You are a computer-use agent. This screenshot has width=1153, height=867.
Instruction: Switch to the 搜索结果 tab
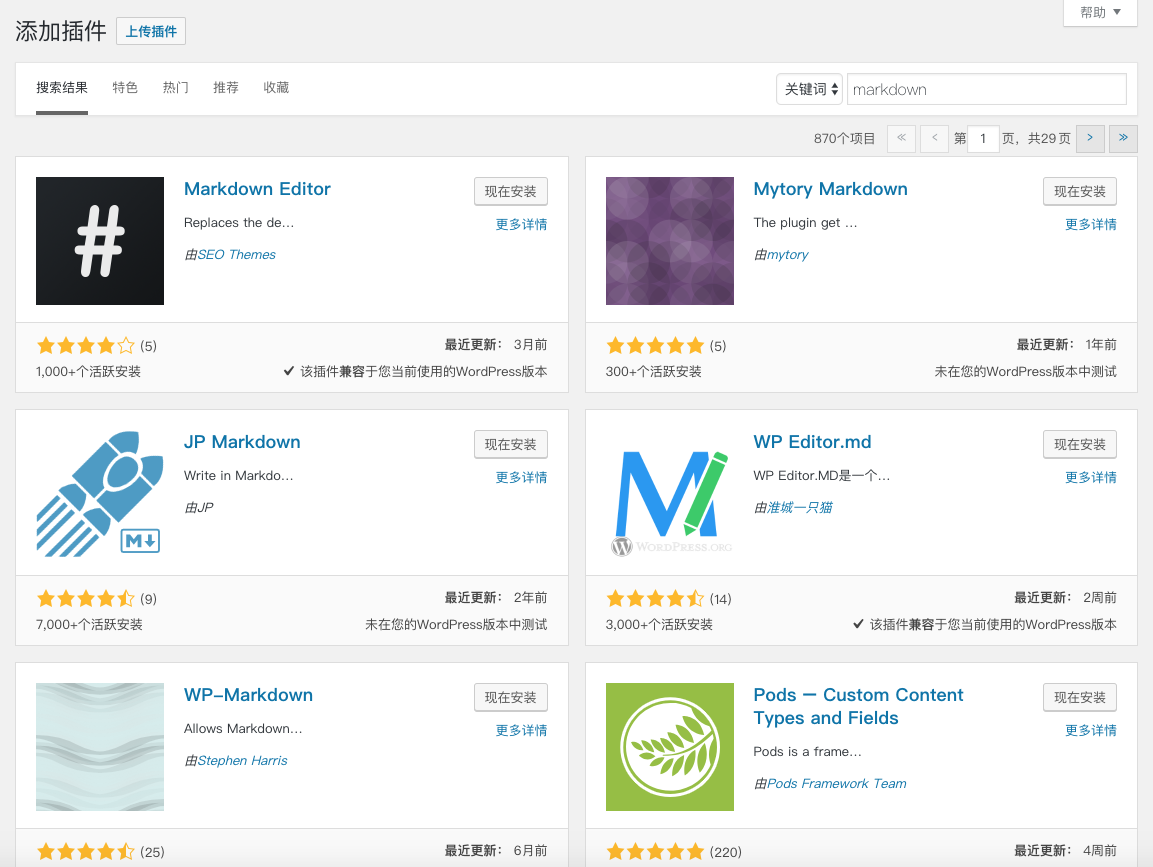tap(62, 88)
